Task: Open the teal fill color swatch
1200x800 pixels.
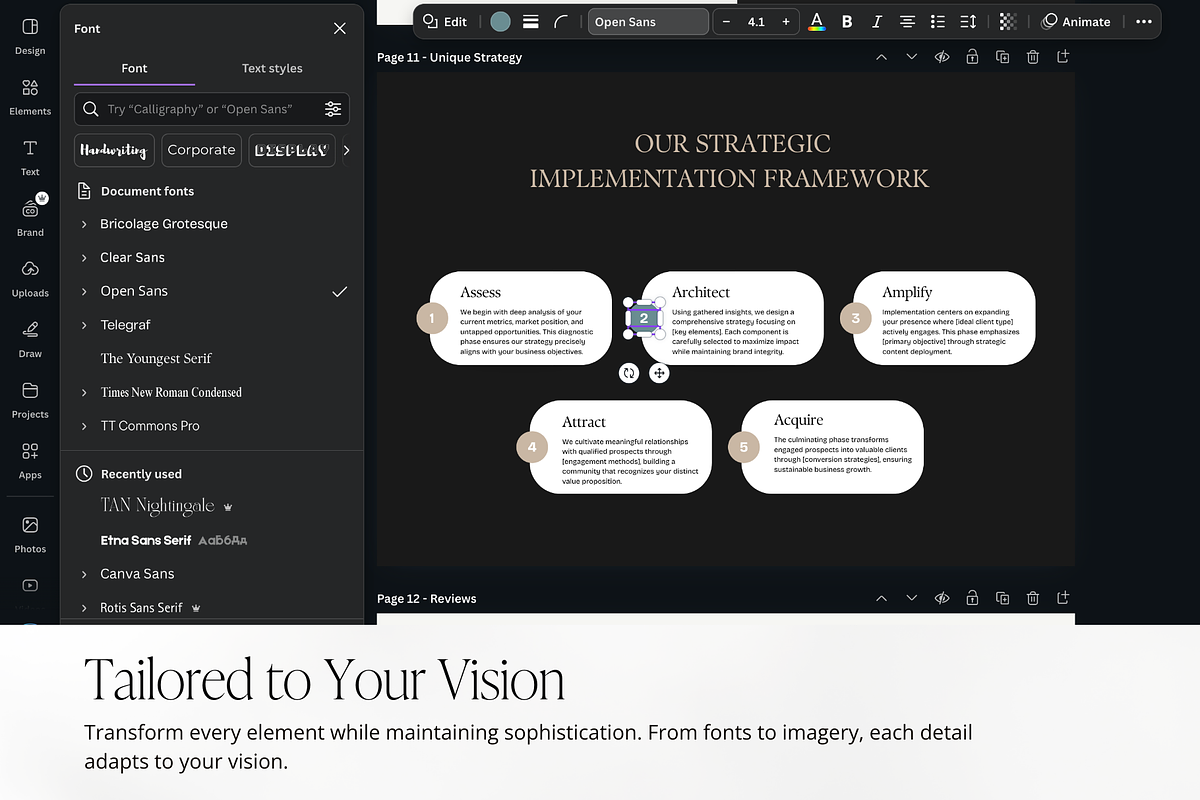Action: (x=500, y=22)
